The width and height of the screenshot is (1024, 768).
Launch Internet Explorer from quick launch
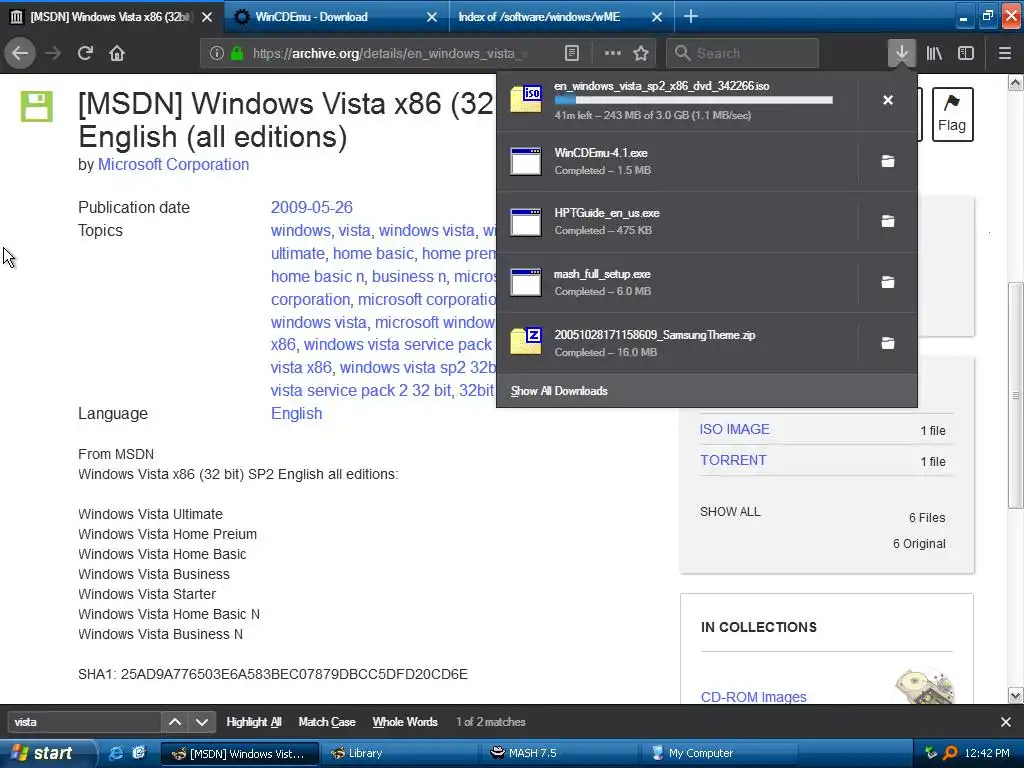(x=116, y=753)
